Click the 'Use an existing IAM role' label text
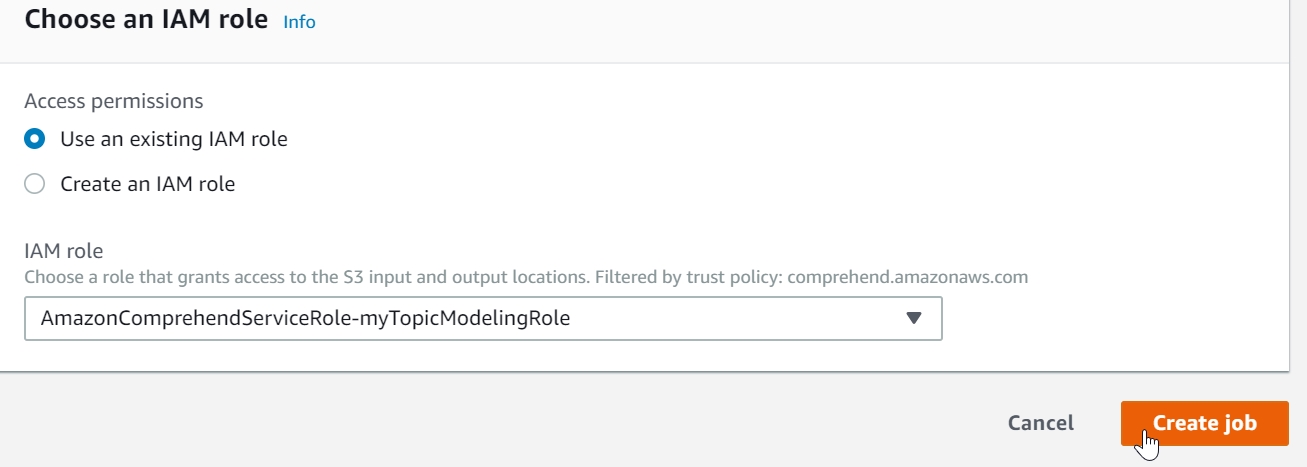Screen dimensions: 1307x467 pyautogui.click(x=174, y=140)
